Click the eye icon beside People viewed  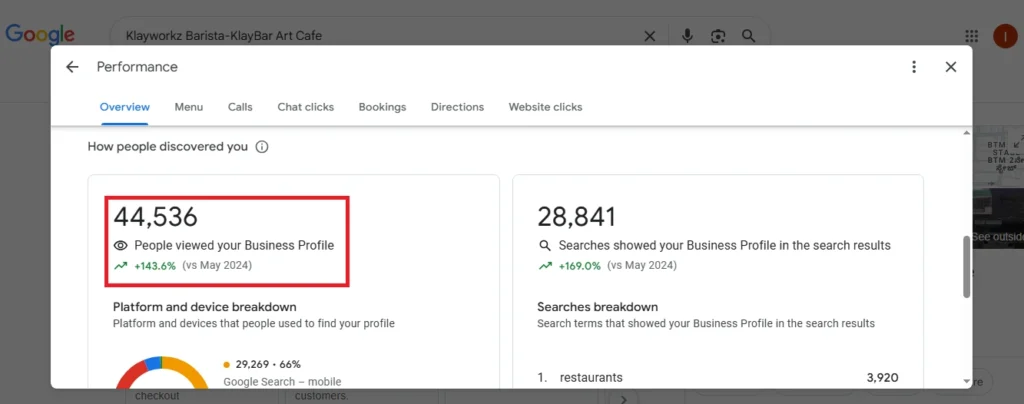click(120, 246)
